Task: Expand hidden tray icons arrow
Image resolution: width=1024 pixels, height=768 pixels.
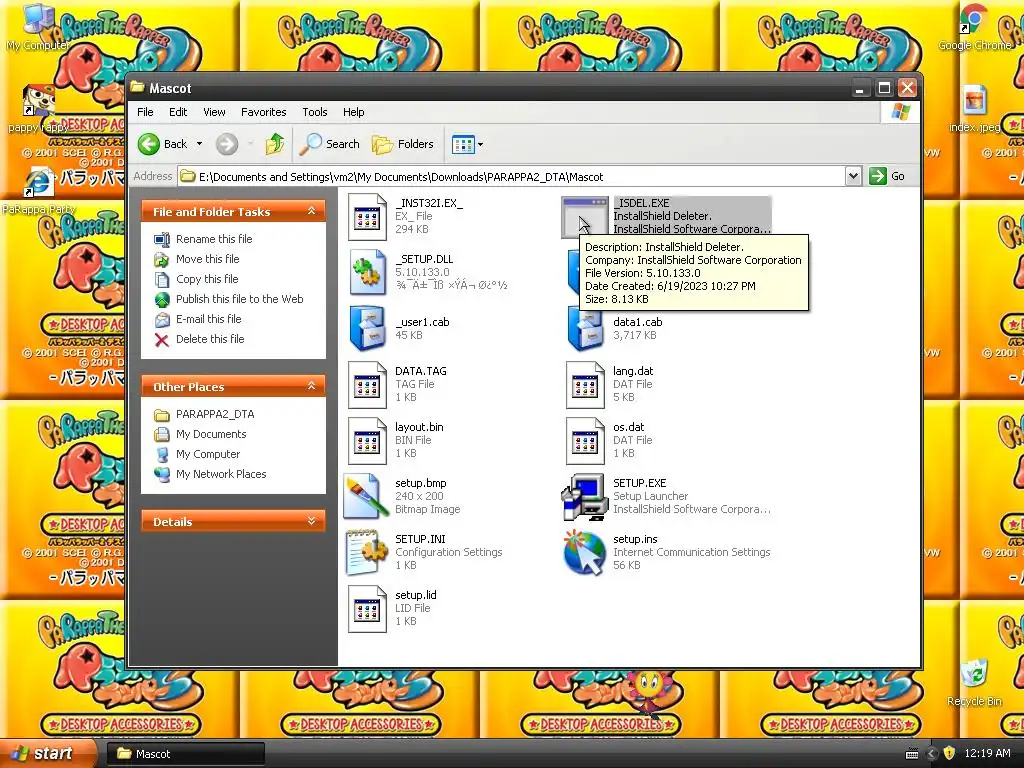Action: [x=931, y=753]
